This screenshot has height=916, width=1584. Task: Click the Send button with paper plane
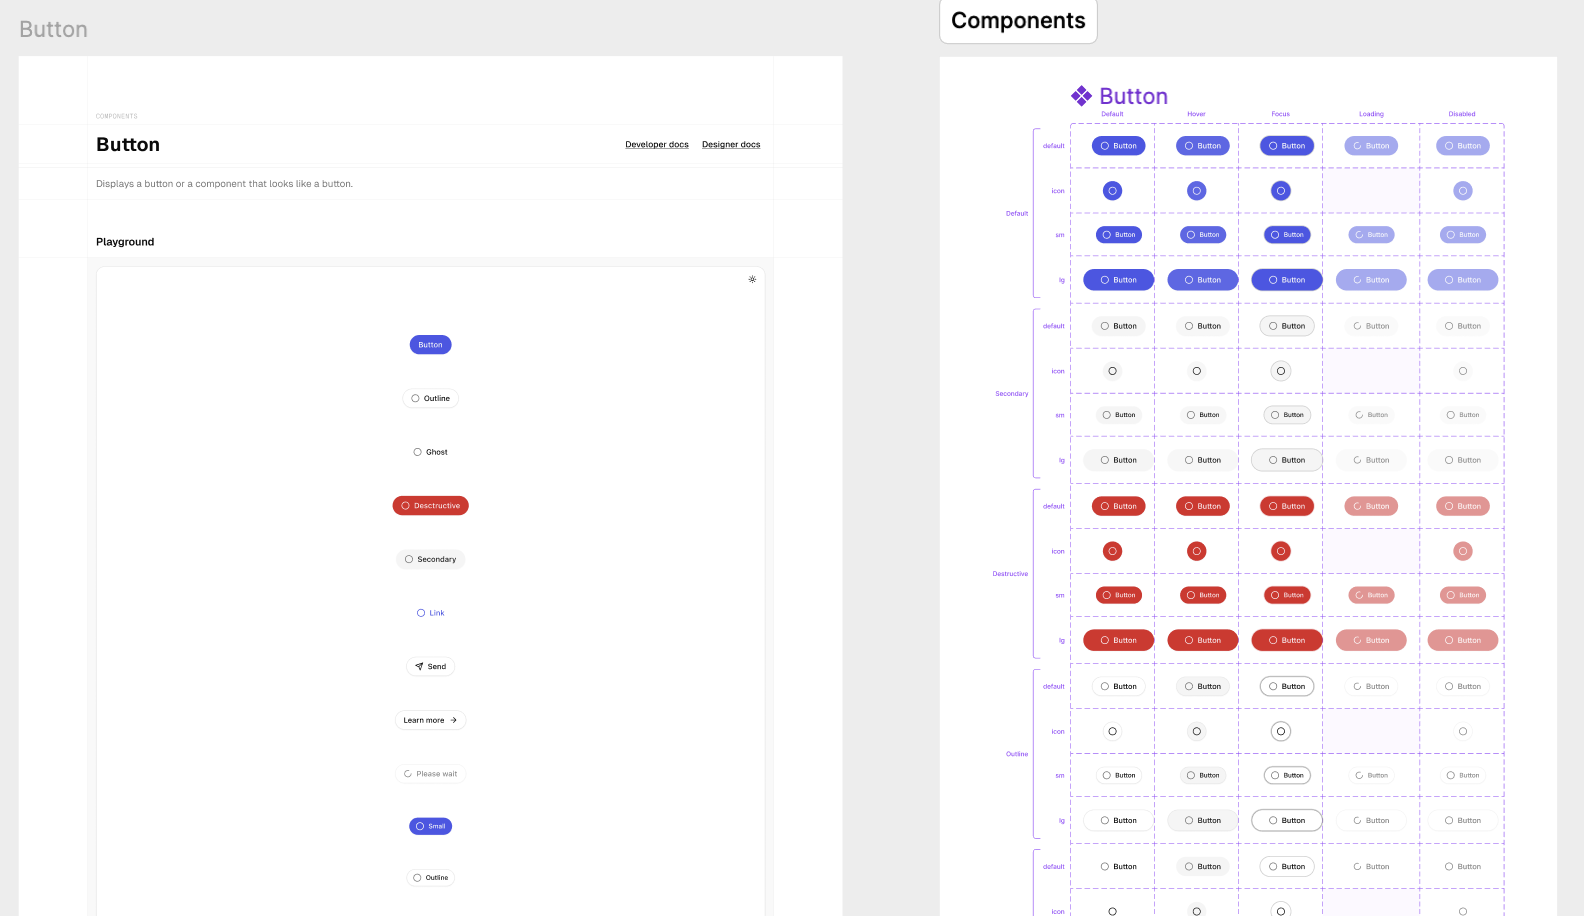click(x=430, y=666)
